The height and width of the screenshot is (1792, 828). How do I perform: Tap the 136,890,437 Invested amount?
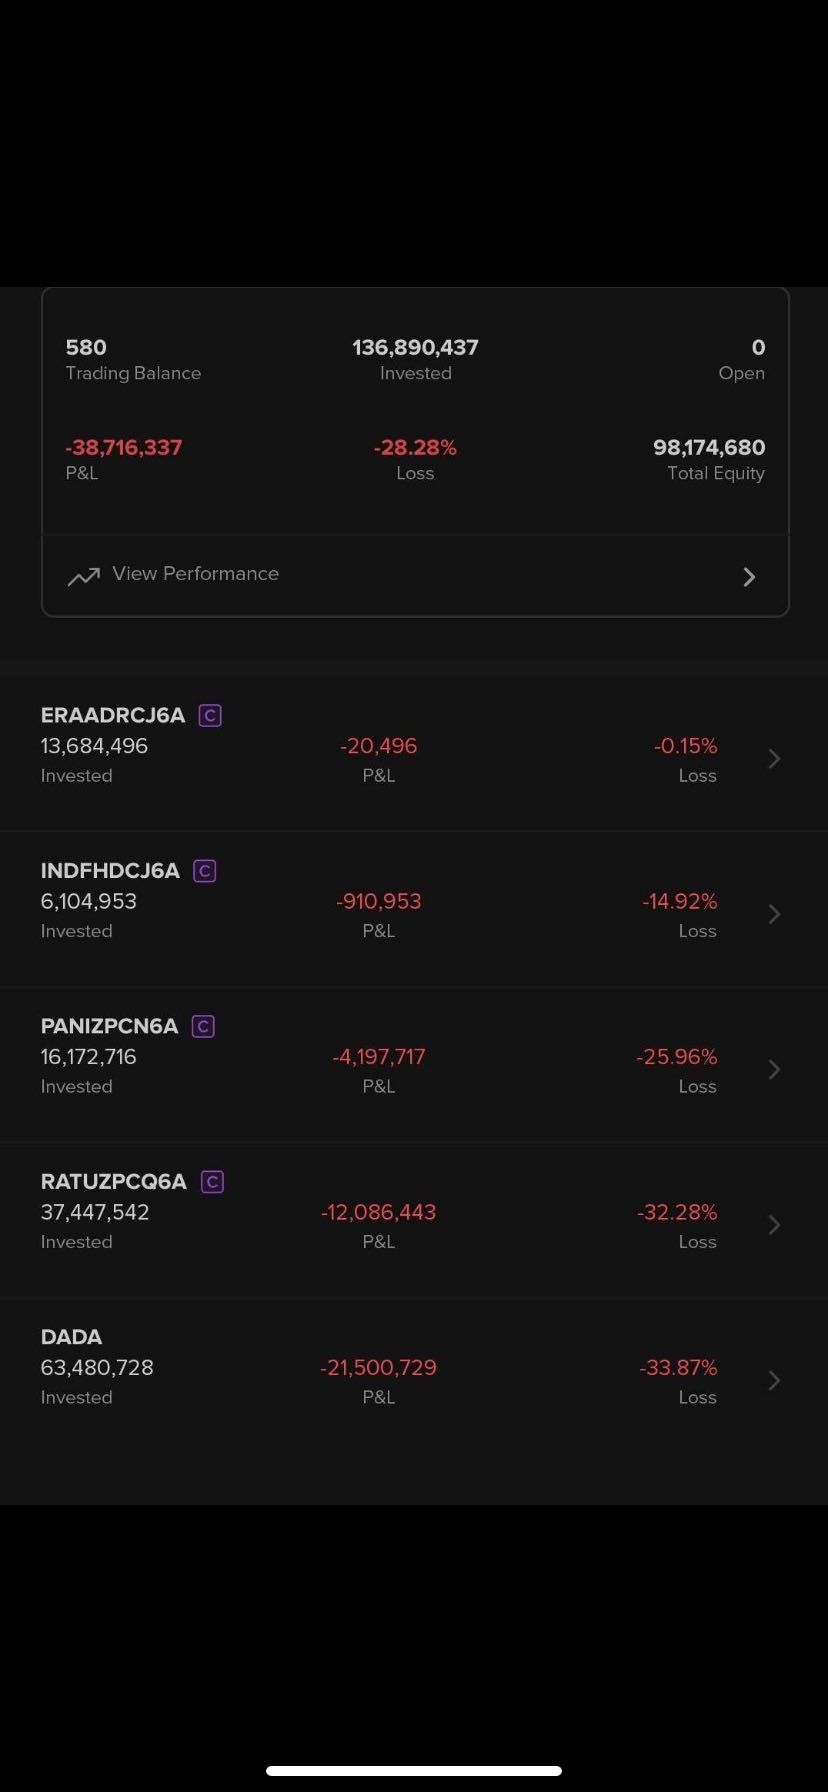415,347
